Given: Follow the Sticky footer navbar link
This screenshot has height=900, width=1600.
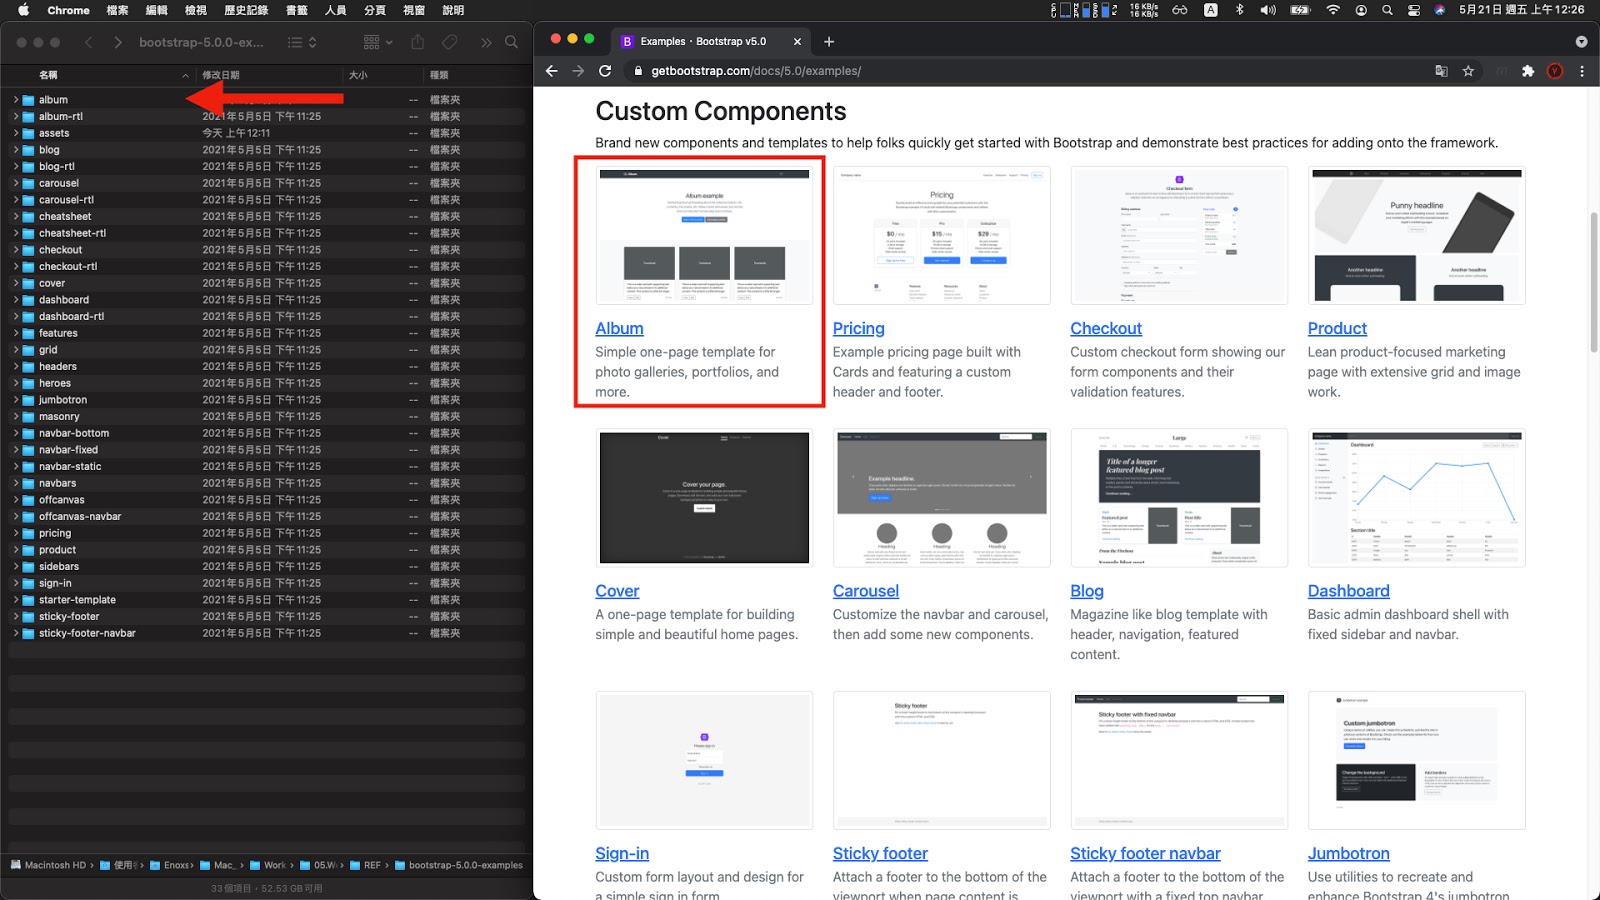Looking at the screenshot, I should point(1145,853).
